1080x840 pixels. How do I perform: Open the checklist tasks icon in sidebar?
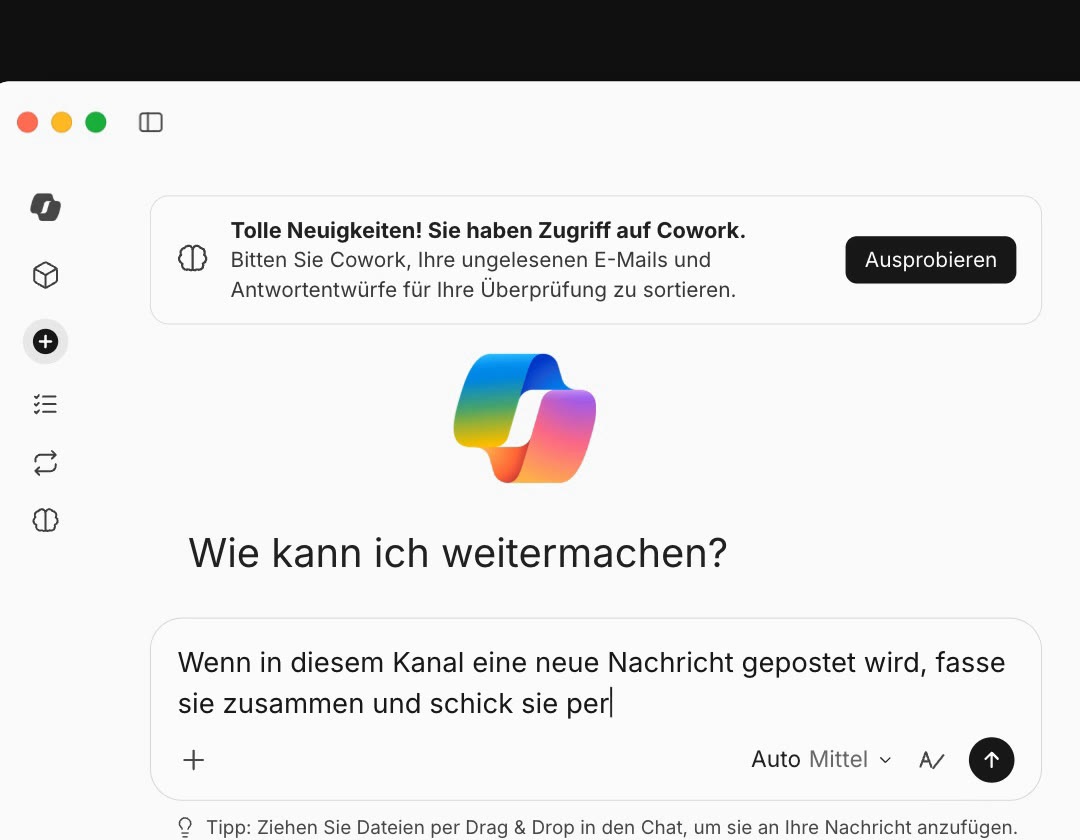coord(45,404)
